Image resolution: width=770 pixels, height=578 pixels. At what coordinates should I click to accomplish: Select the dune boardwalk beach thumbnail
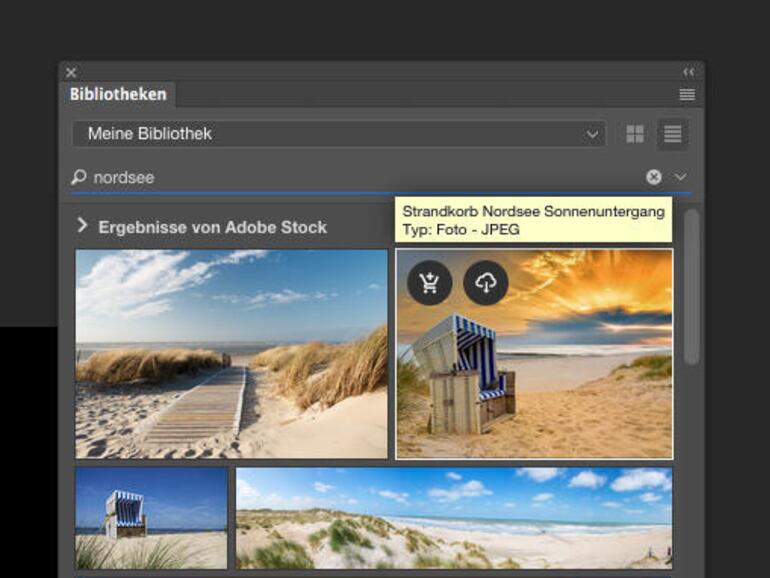(231, 354)
